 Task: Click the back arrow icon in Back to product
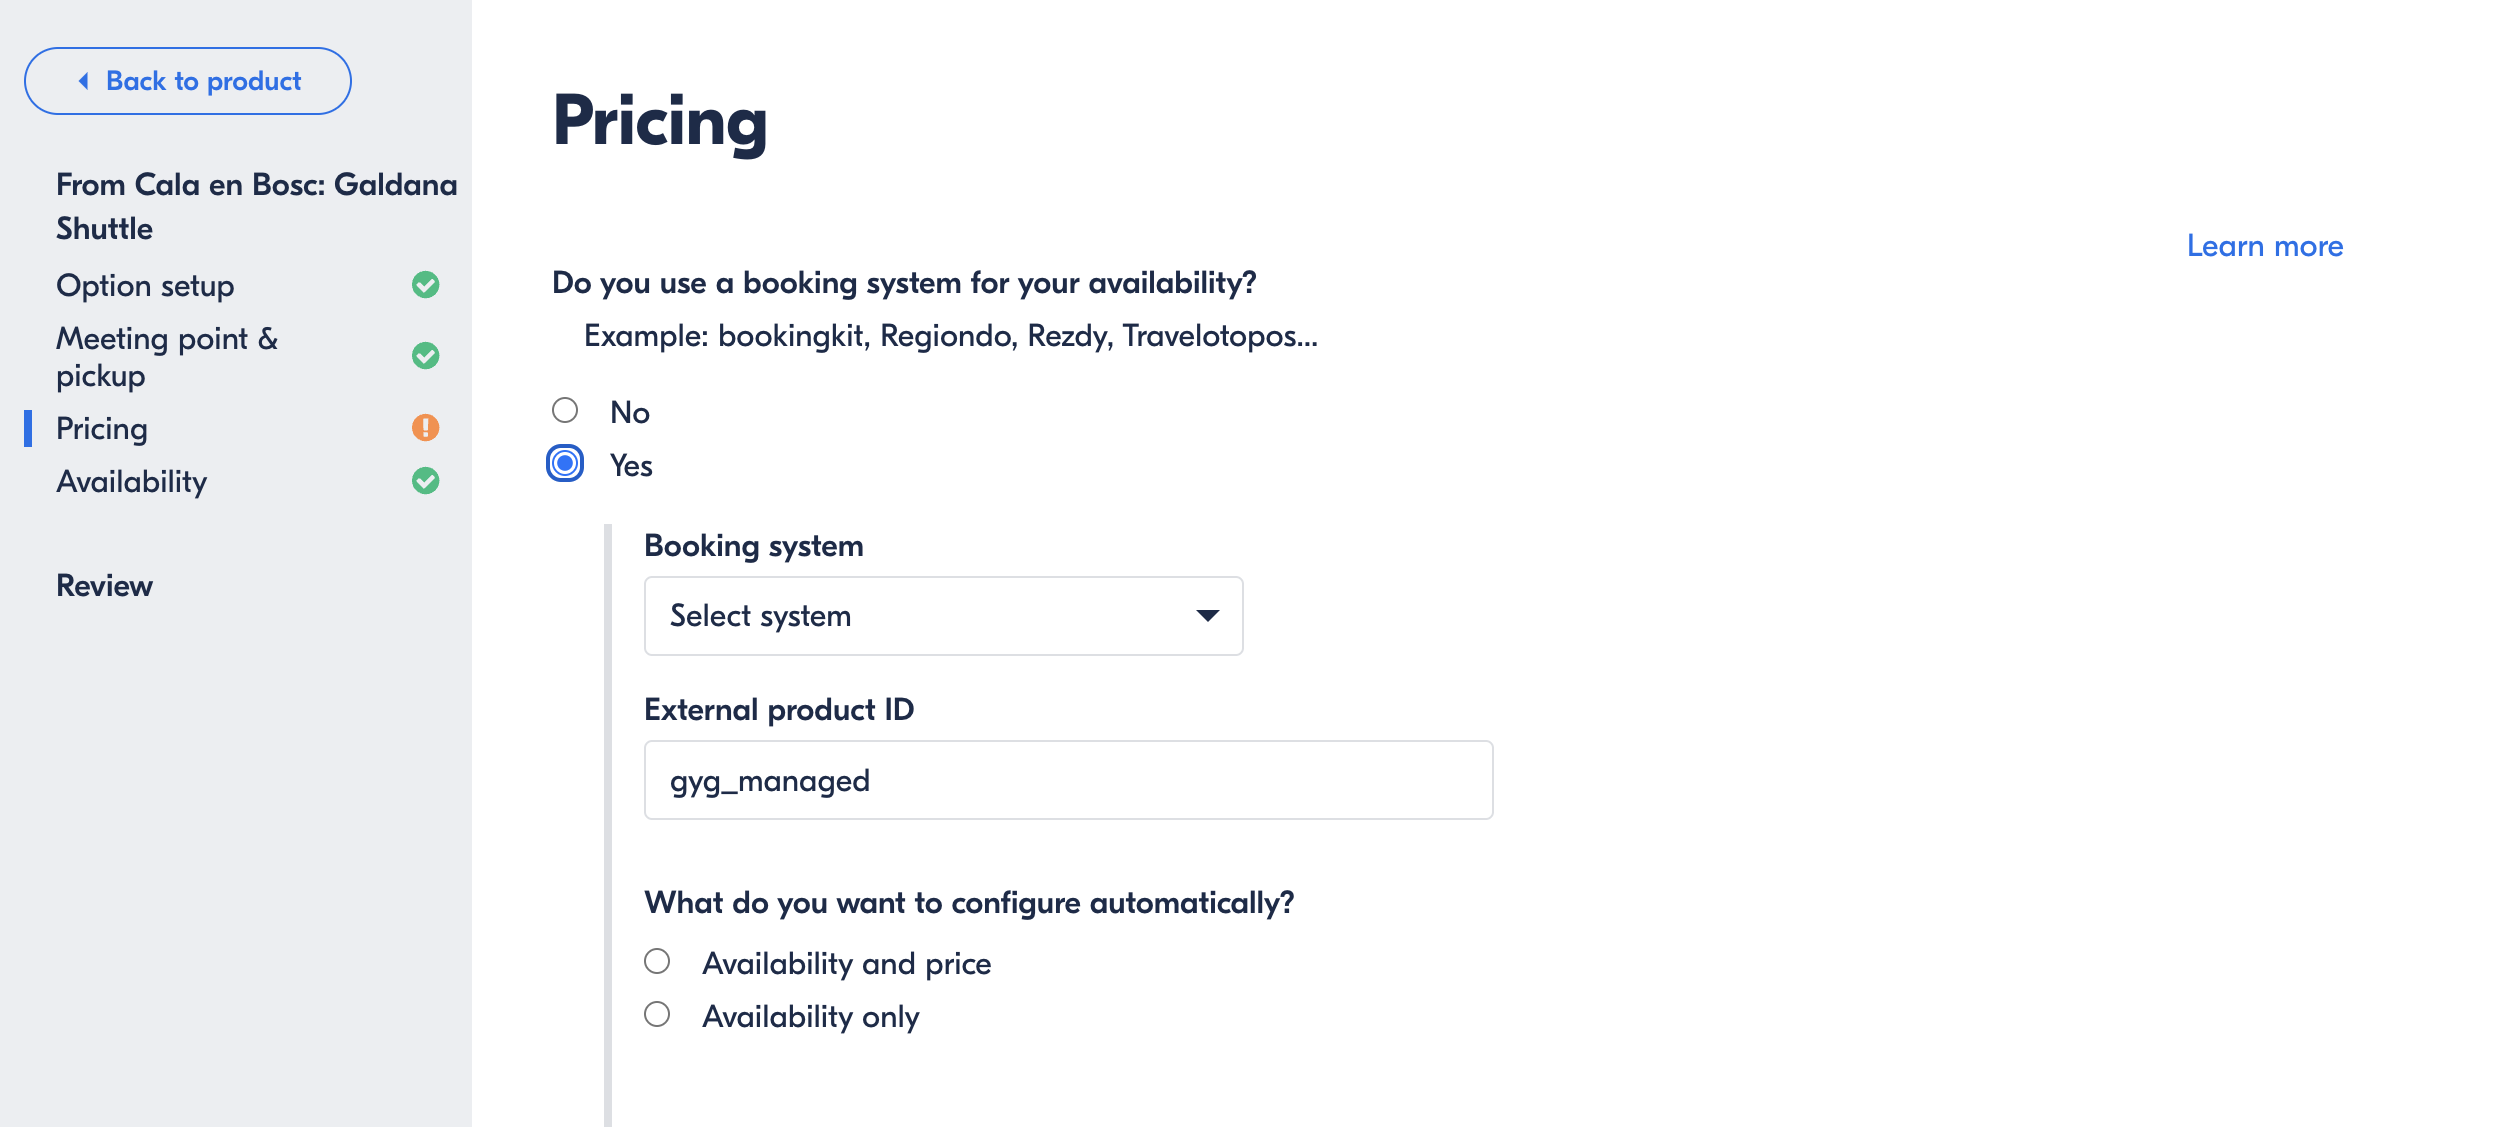pyautogui.click(x=84, y=81)
